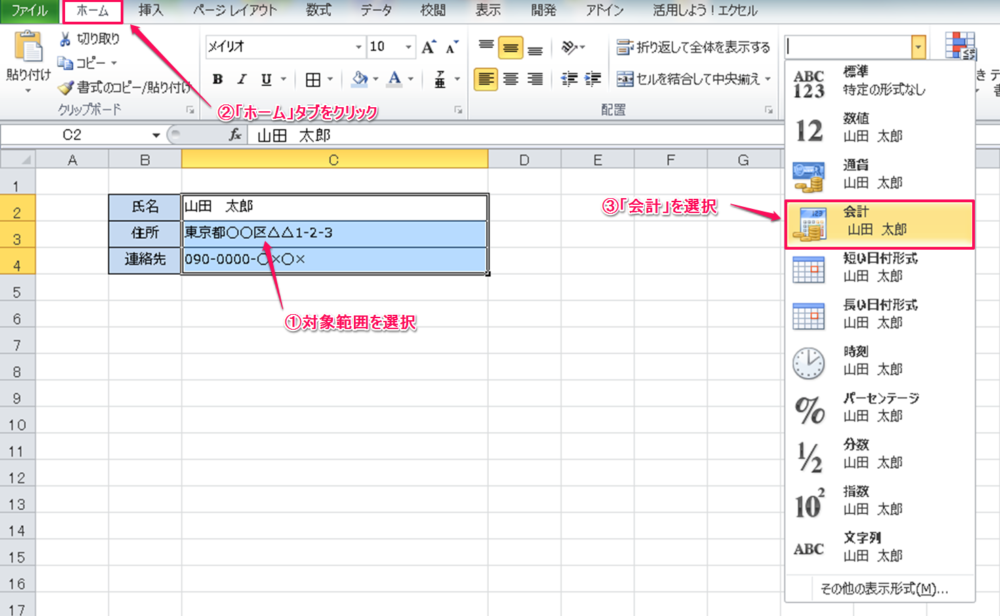Viewport: 1000px width, 616px height.
Task: Open その他の表示形式 (More Number Formats)
Action: tap(883, 588)
